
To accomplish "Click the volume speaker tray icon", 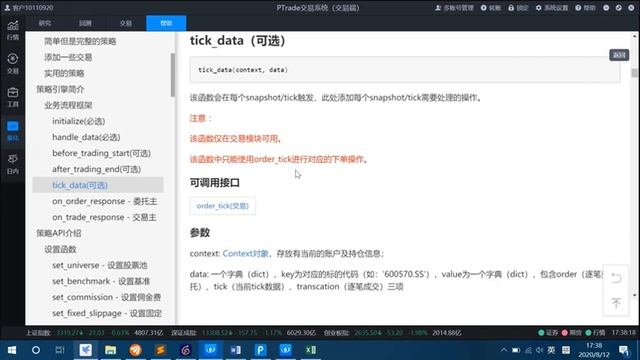I will pos(540,350).
